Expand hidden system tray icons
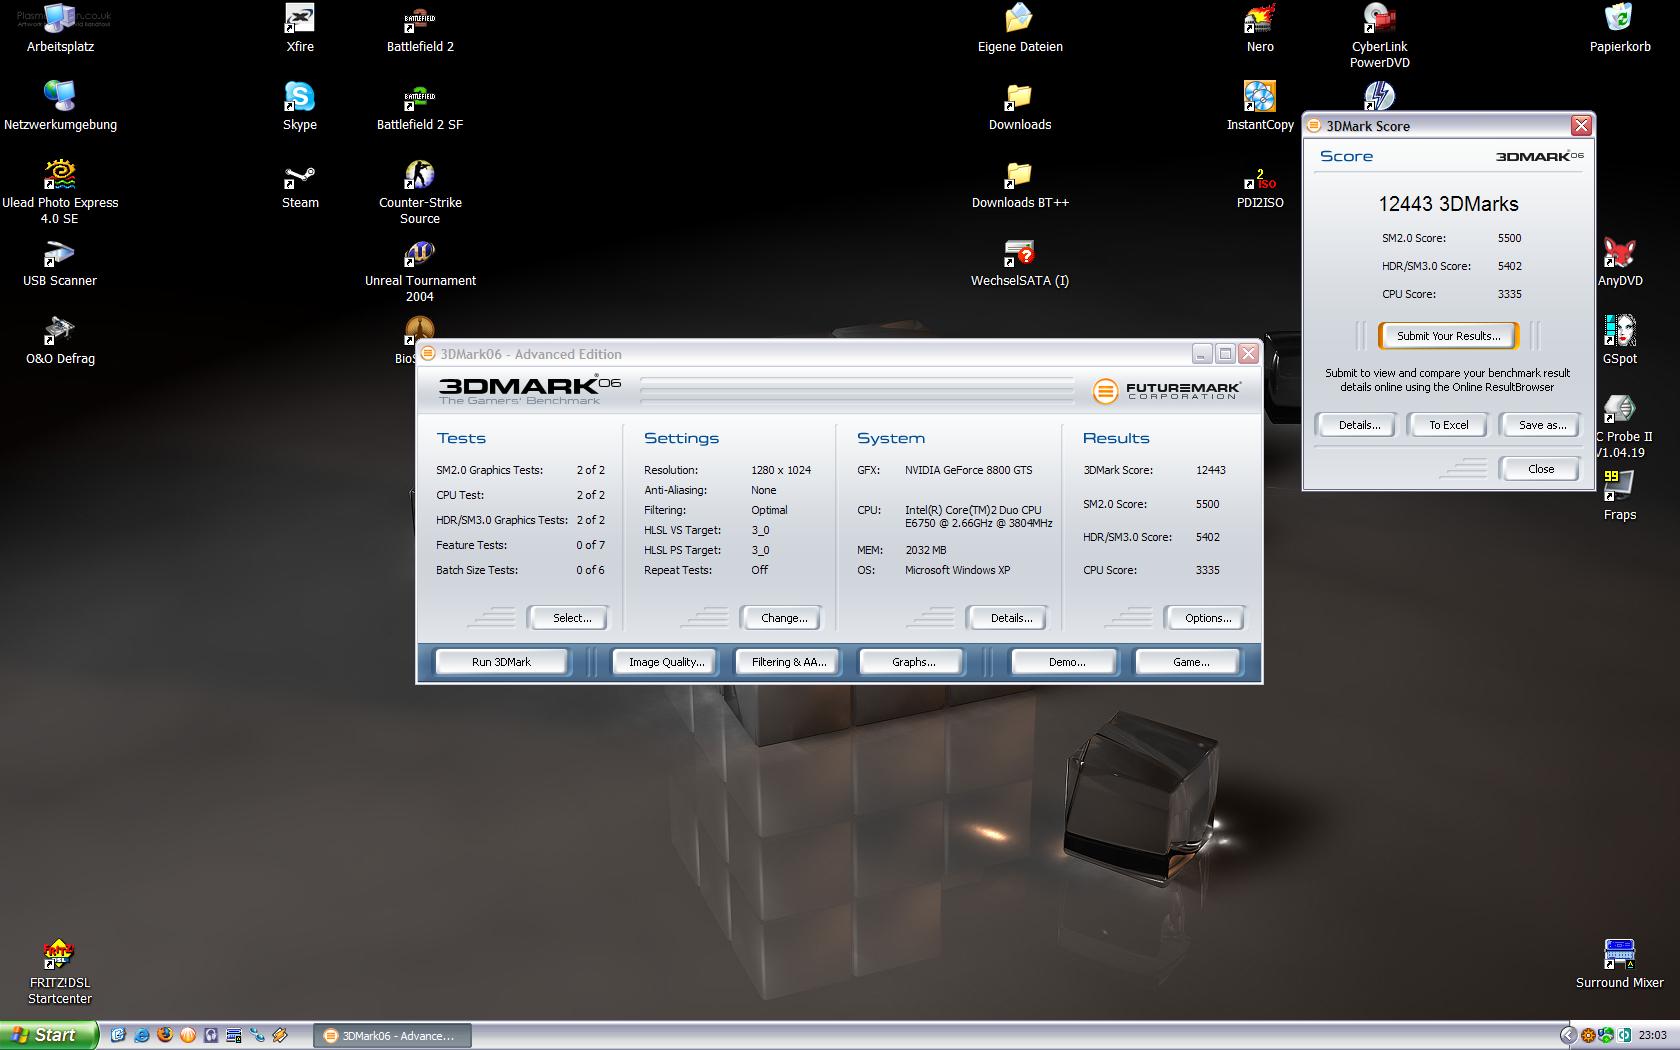1680x1050 pixels. tap(1568, 1036)
